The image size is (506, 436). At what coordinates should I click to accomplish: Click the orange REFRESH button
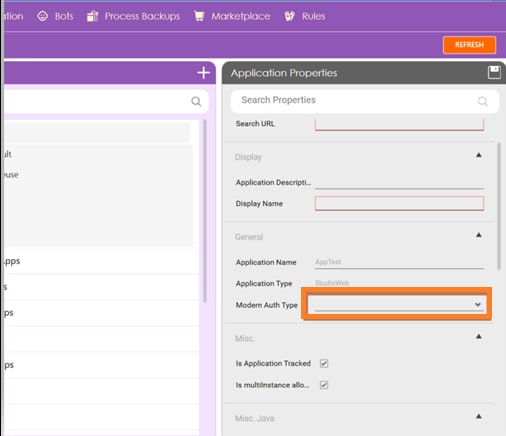pyautogui.click(x=469, y=45)
